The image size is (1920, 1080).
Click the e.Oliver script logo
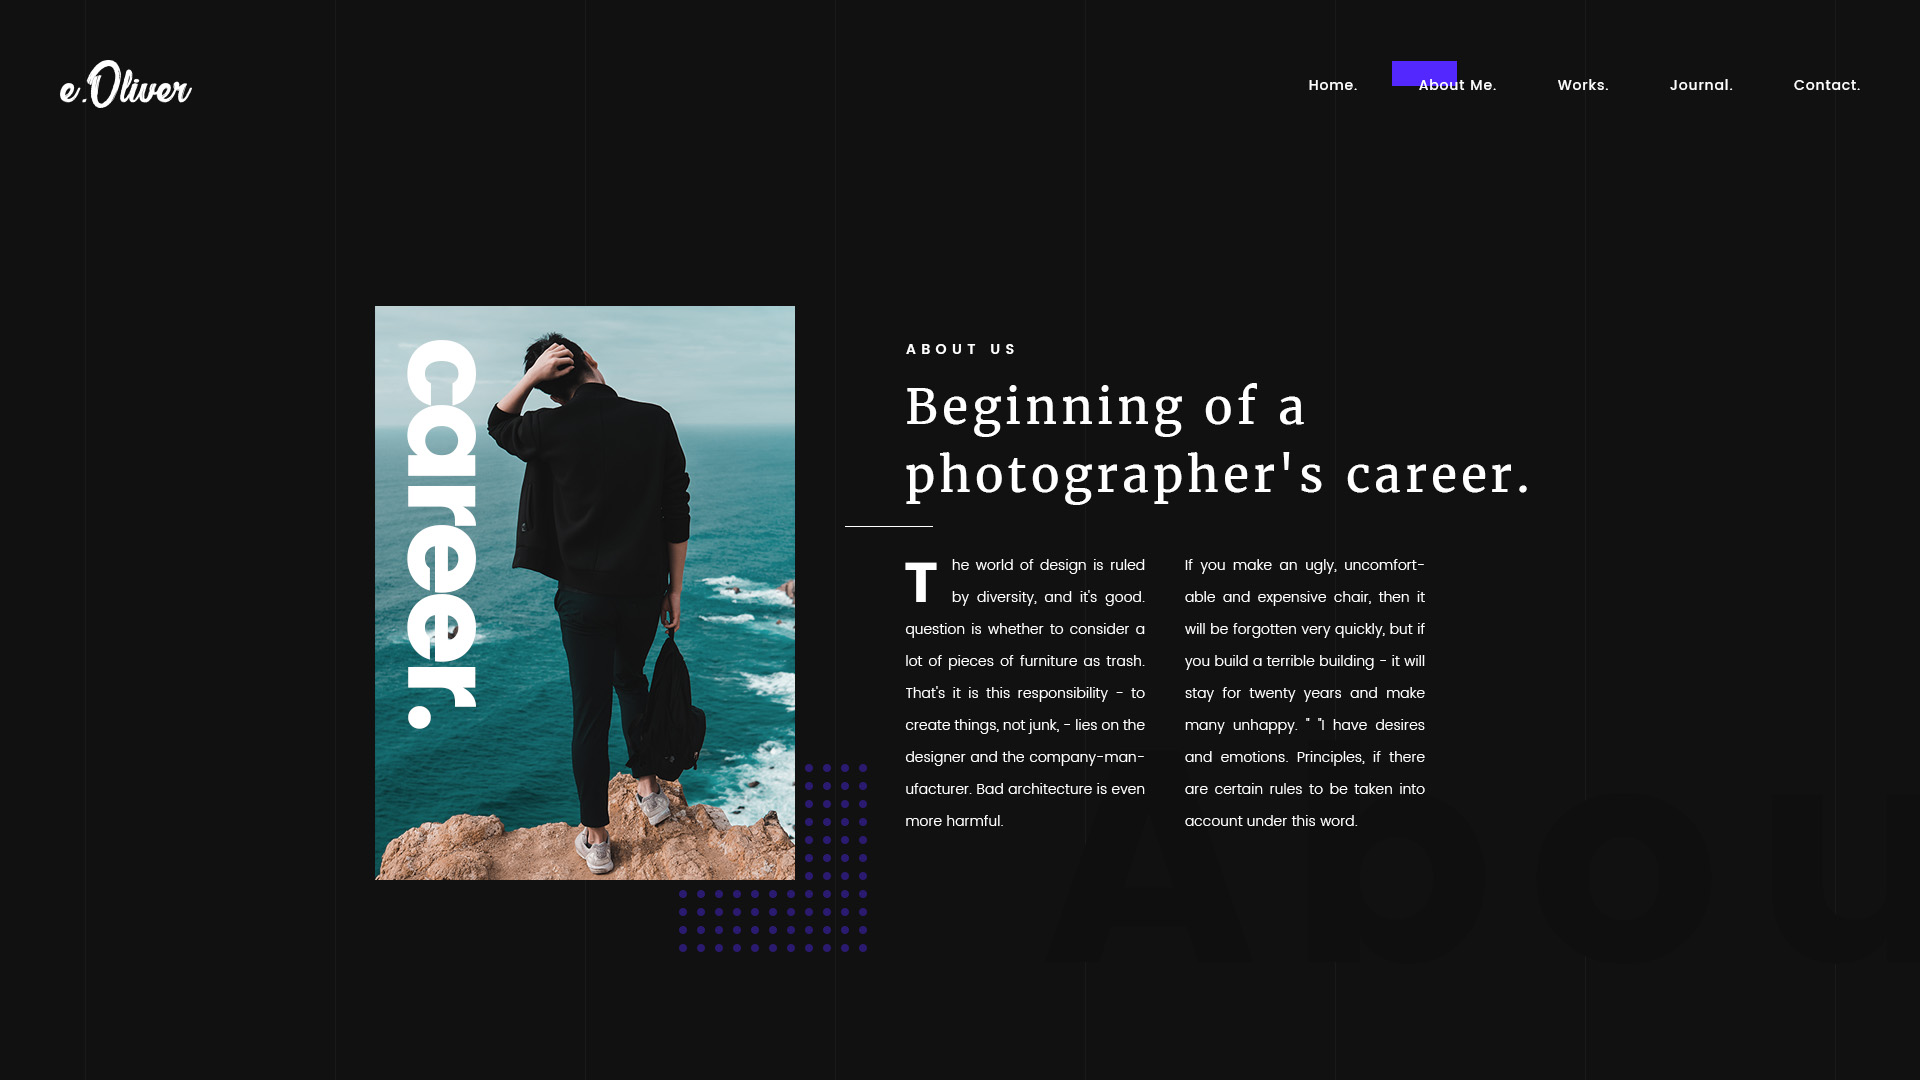coord(126,86)
